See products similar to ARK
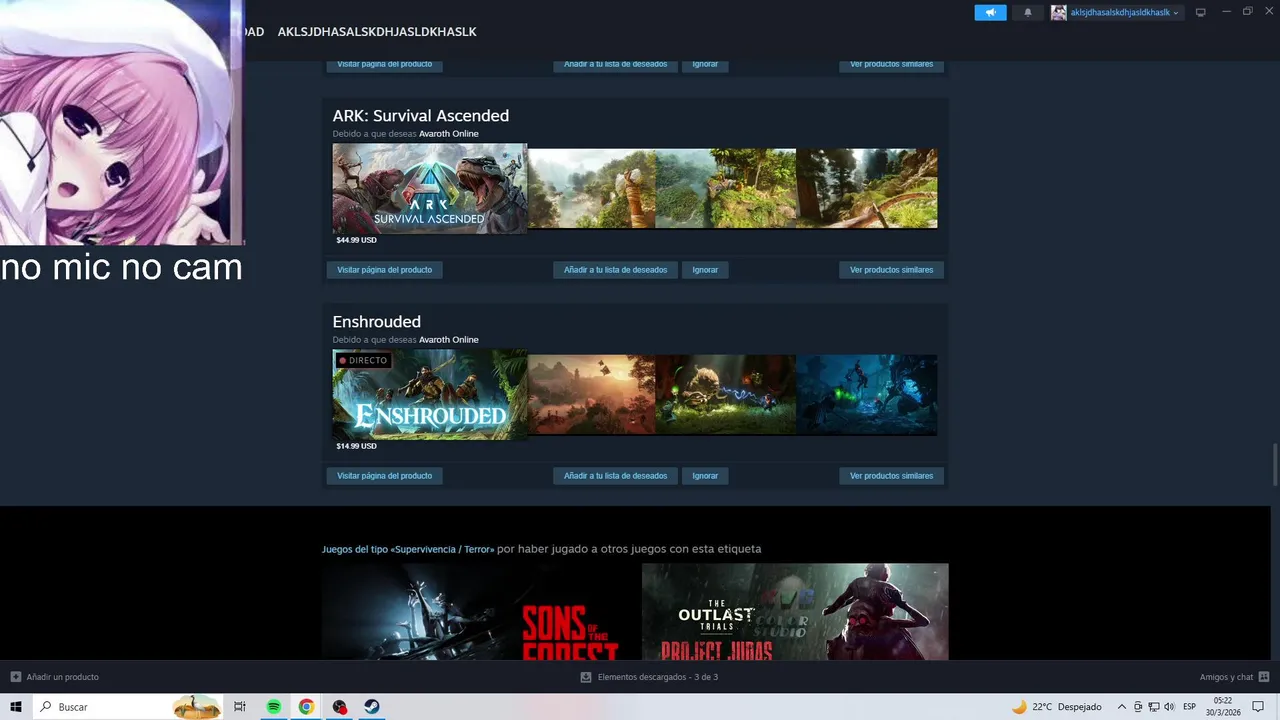Image resolution: width=1280 pixels, height=720 pixels. pyautogui.click(x=891, y=270)
